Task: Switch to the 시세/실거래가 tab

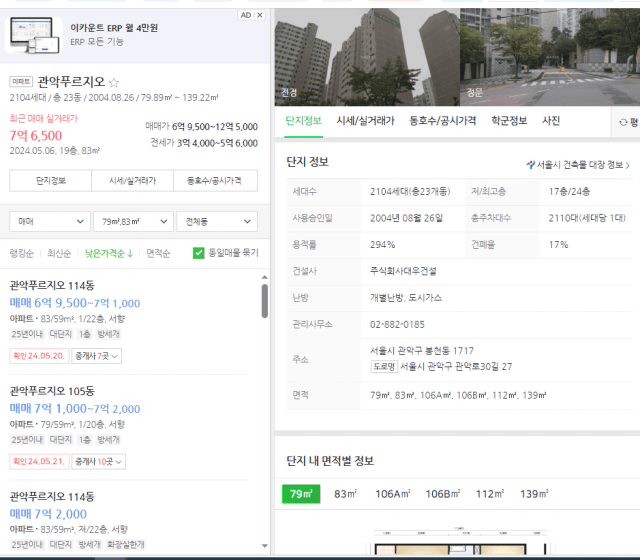Action: (x=365, y=121)
